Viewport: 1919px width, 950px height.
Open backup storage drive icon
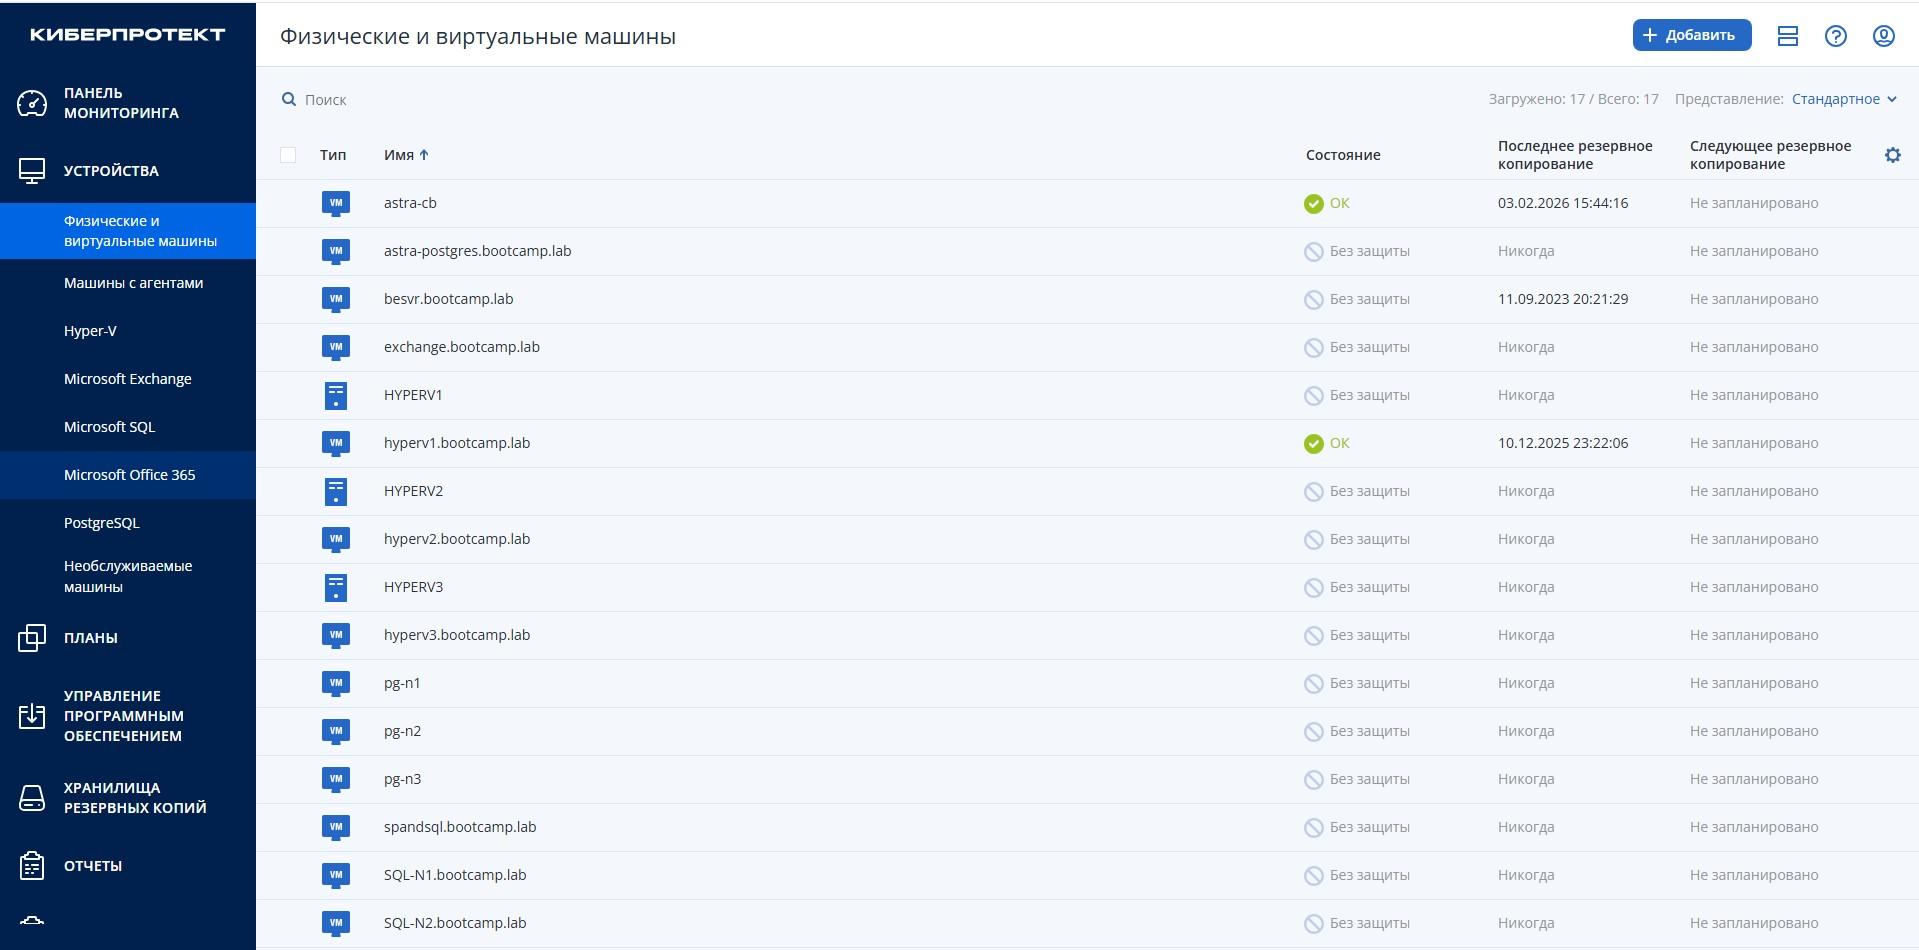pyautogui.click(x=32, y=798)
